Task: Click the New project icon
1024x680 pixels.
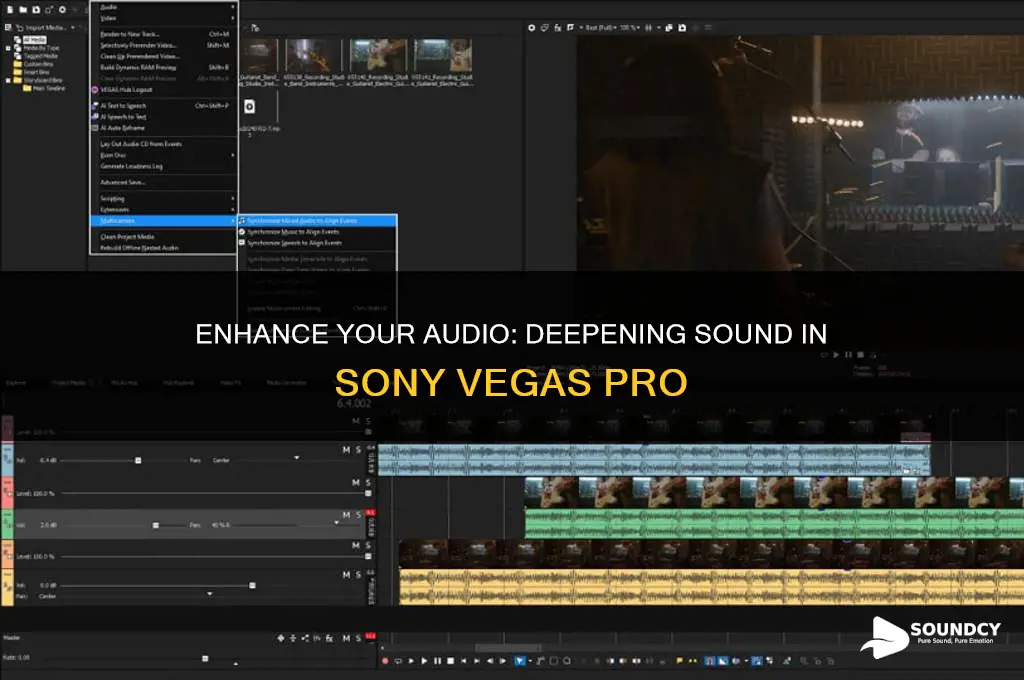Action: pyautogui.click(x=10, y=10)
